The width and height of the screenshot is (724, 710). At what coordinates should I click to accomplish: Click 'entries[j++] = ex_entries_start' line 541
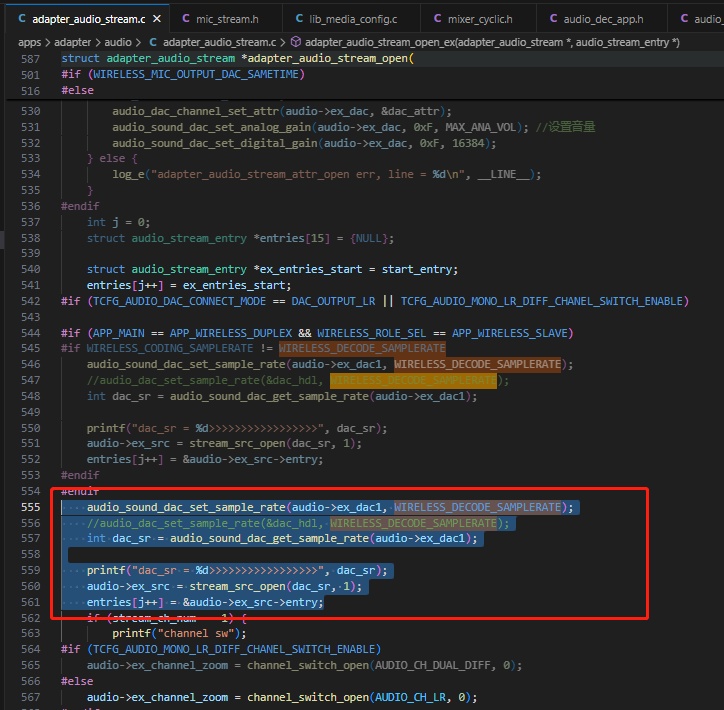[x=189, y=285]
